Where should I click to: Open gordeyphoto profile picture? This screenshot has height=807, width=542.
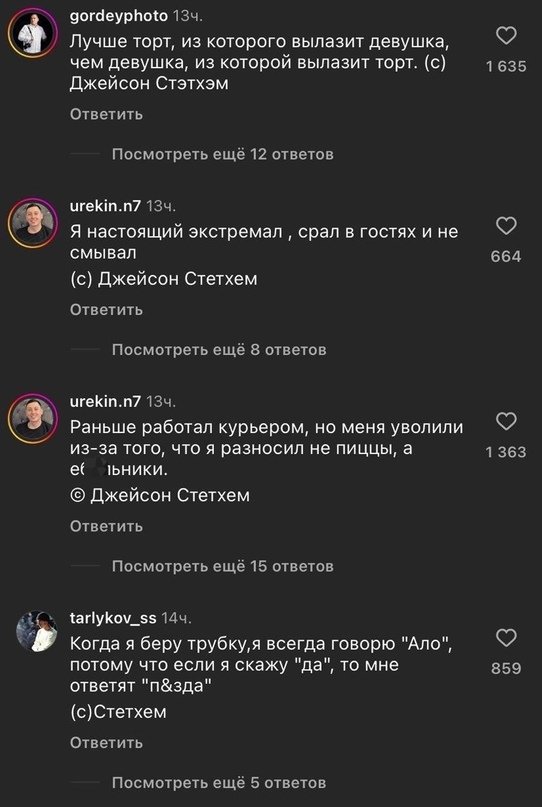point(33,33)
